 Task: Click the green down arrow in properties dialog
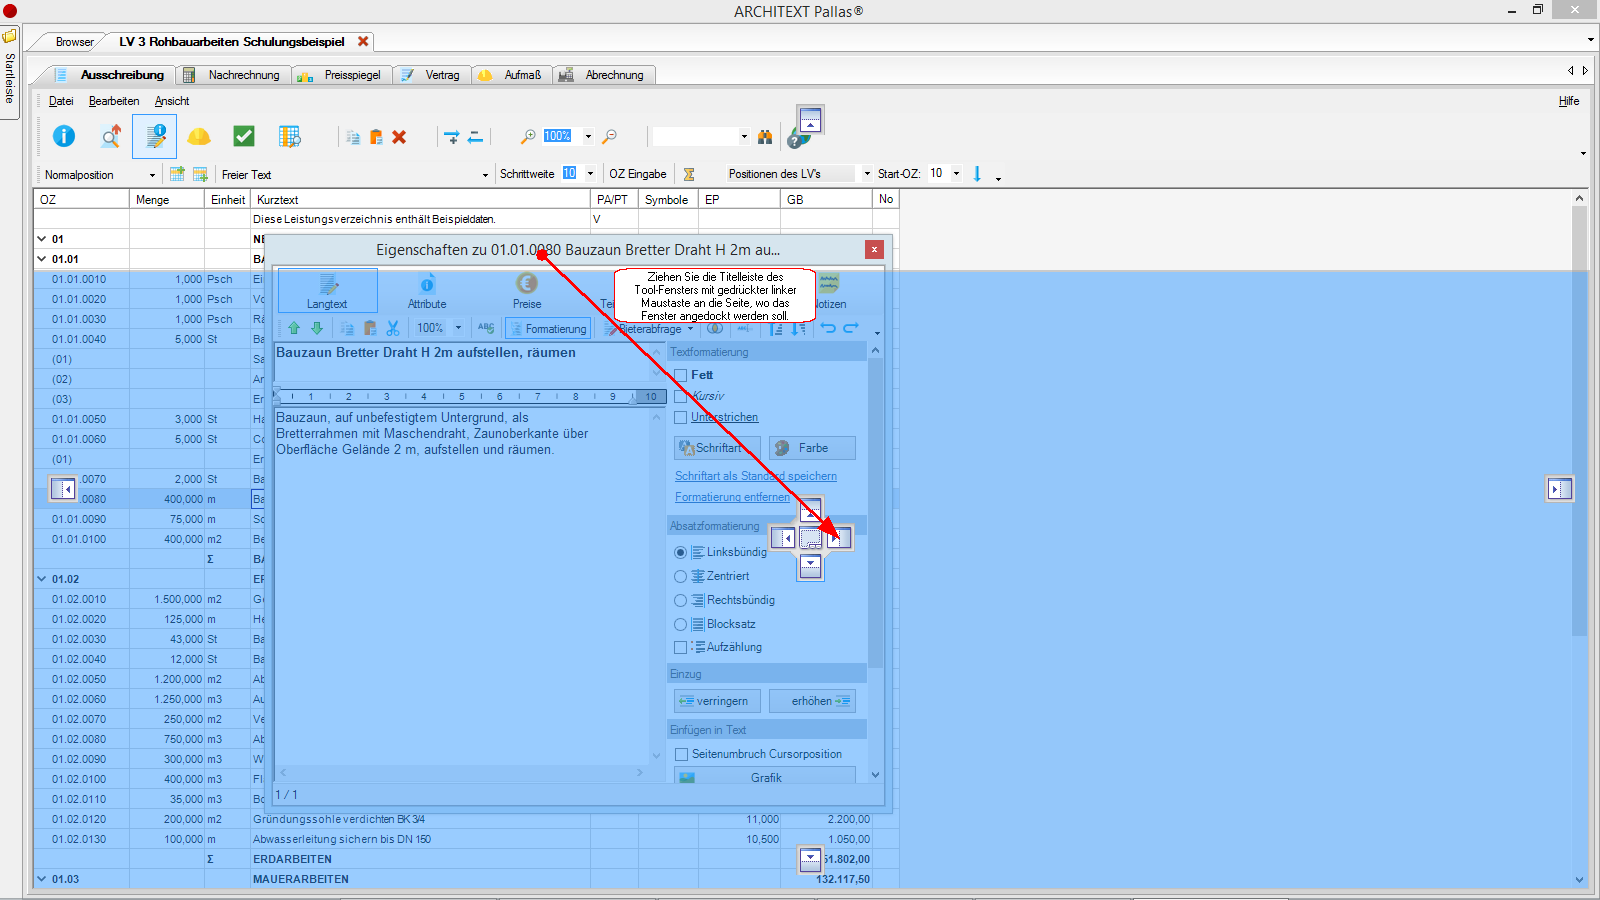click(x=317, y=328)
